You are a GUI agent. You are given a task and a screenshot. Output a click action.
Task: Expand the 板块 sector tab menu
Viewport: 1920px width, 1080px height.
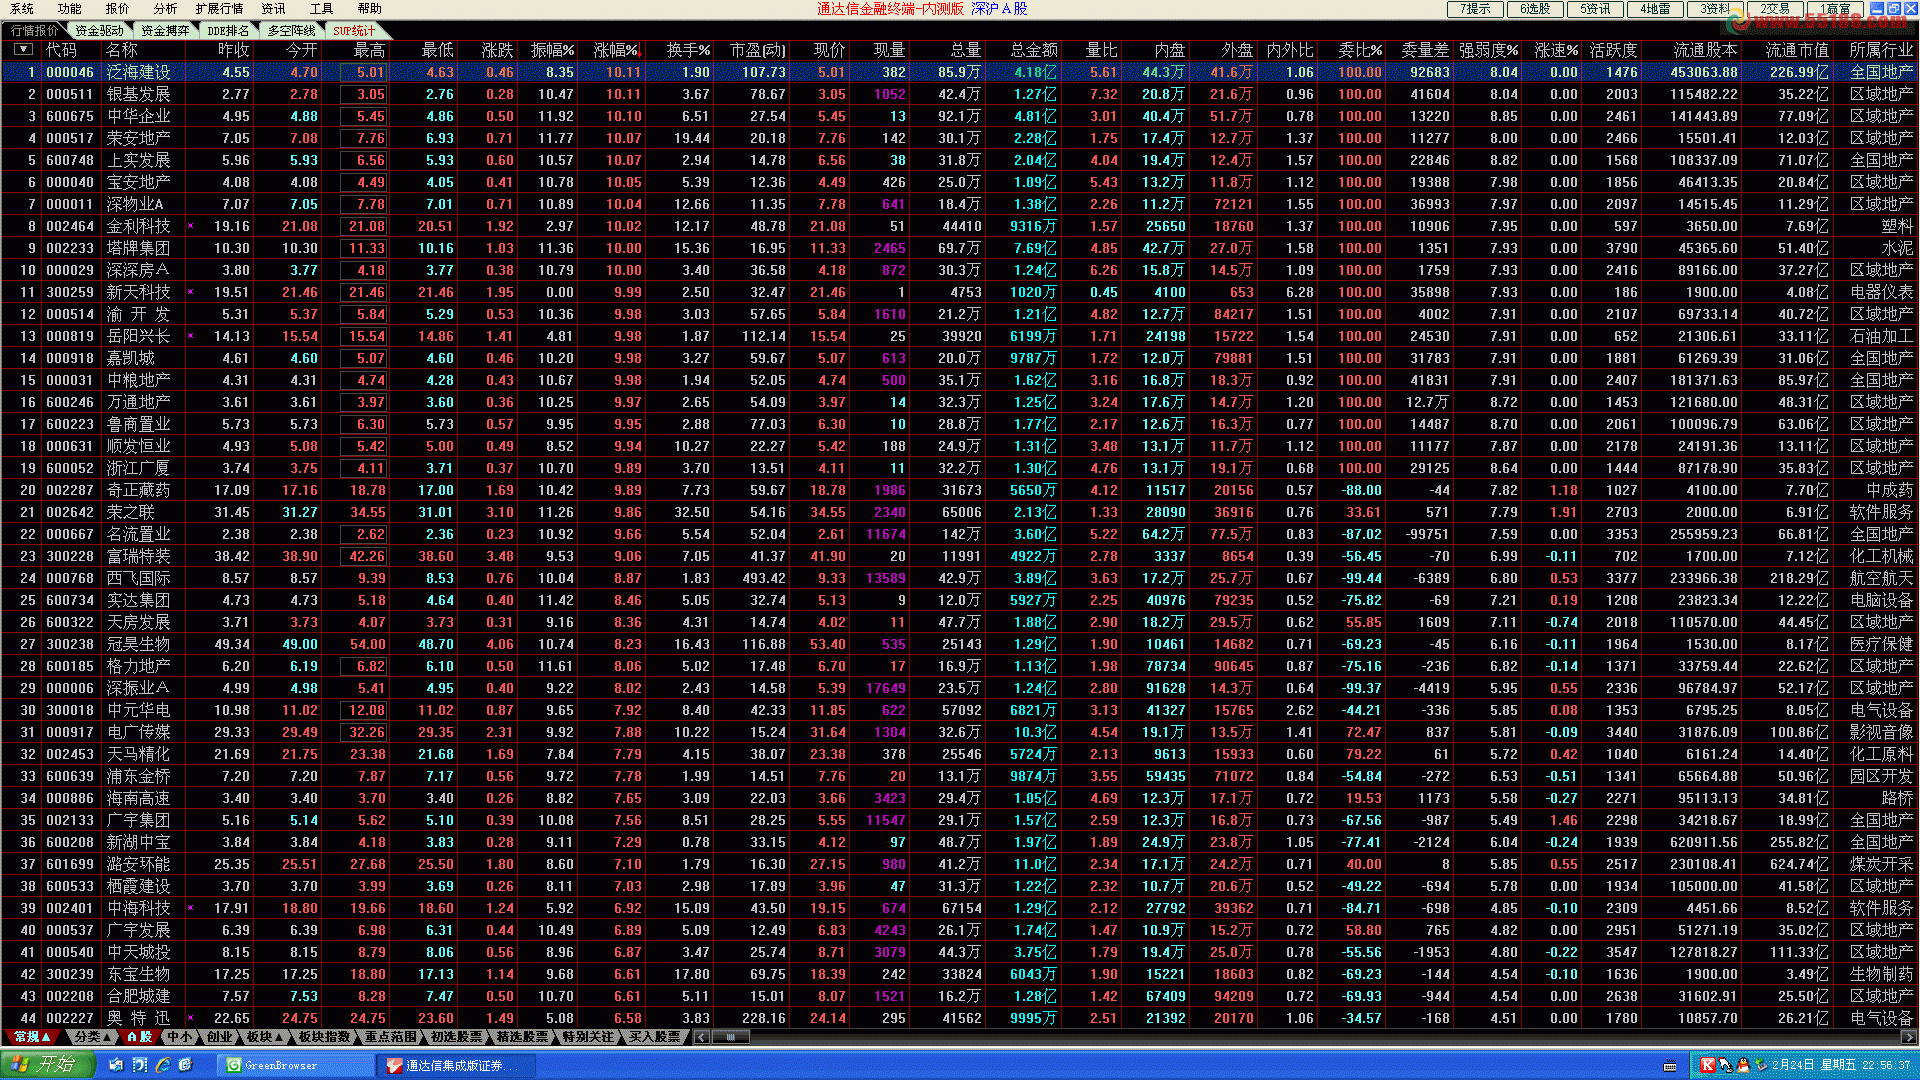coord(266,1037)
